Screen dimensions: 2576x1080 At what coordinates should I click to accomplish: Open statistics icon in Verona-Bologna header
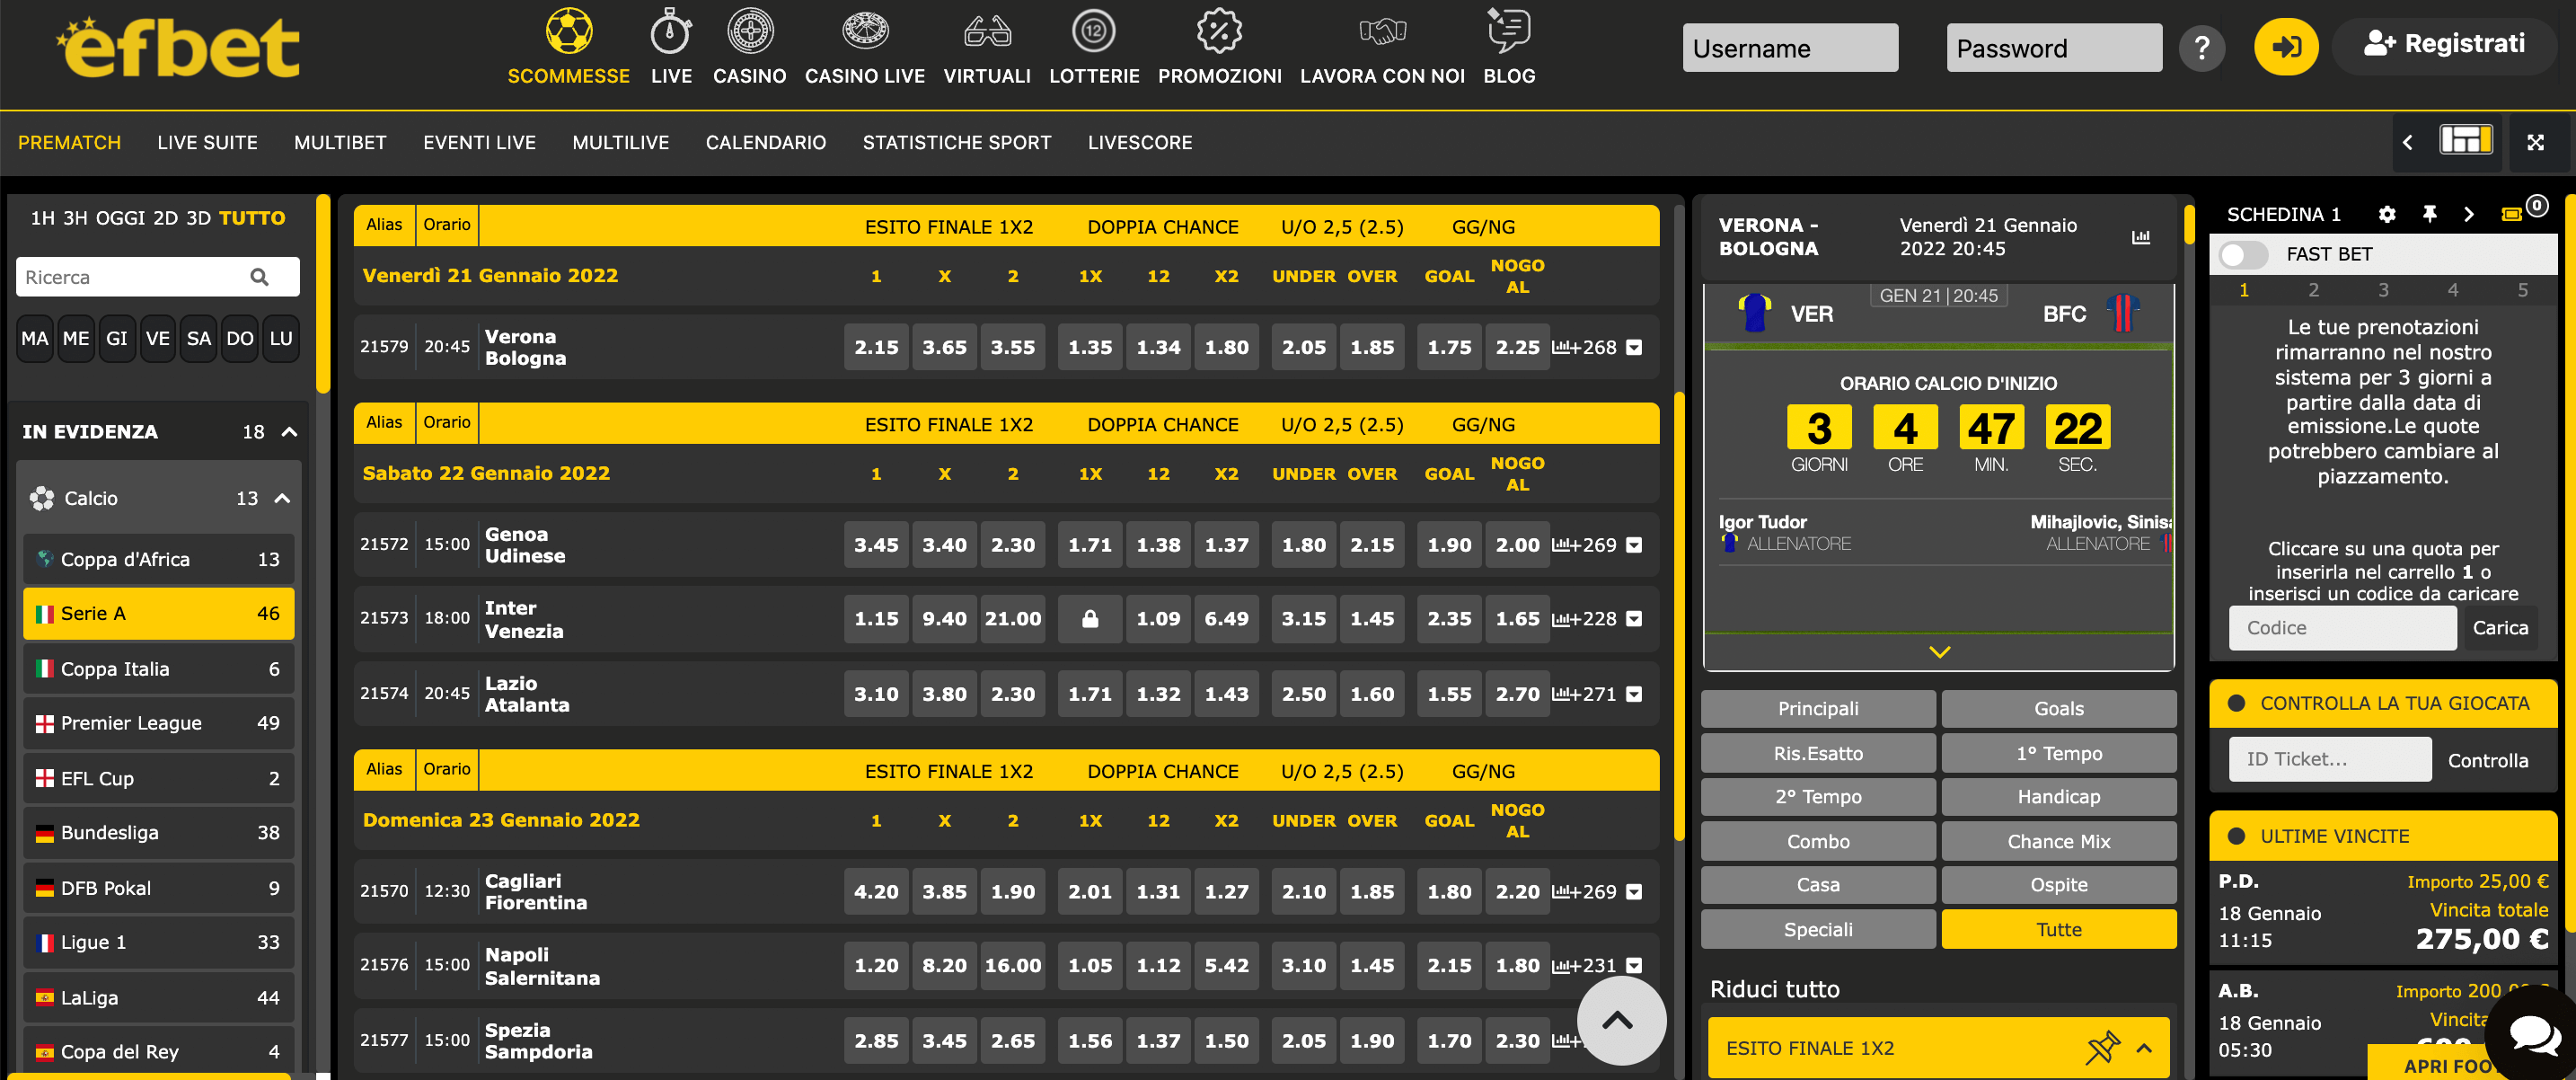coord(2140,237)
